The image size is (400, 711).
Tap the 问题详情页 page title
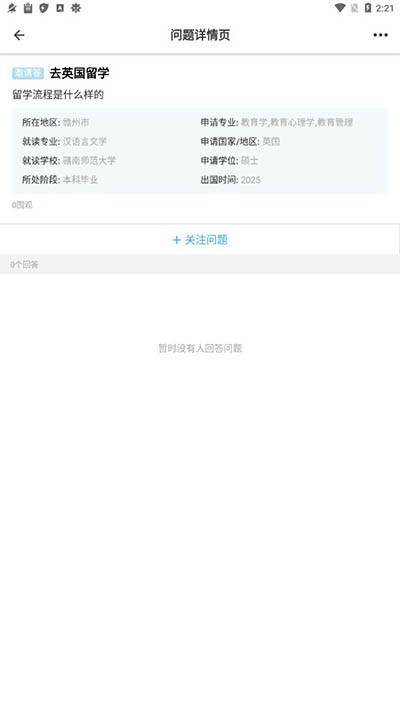(200, 35)
